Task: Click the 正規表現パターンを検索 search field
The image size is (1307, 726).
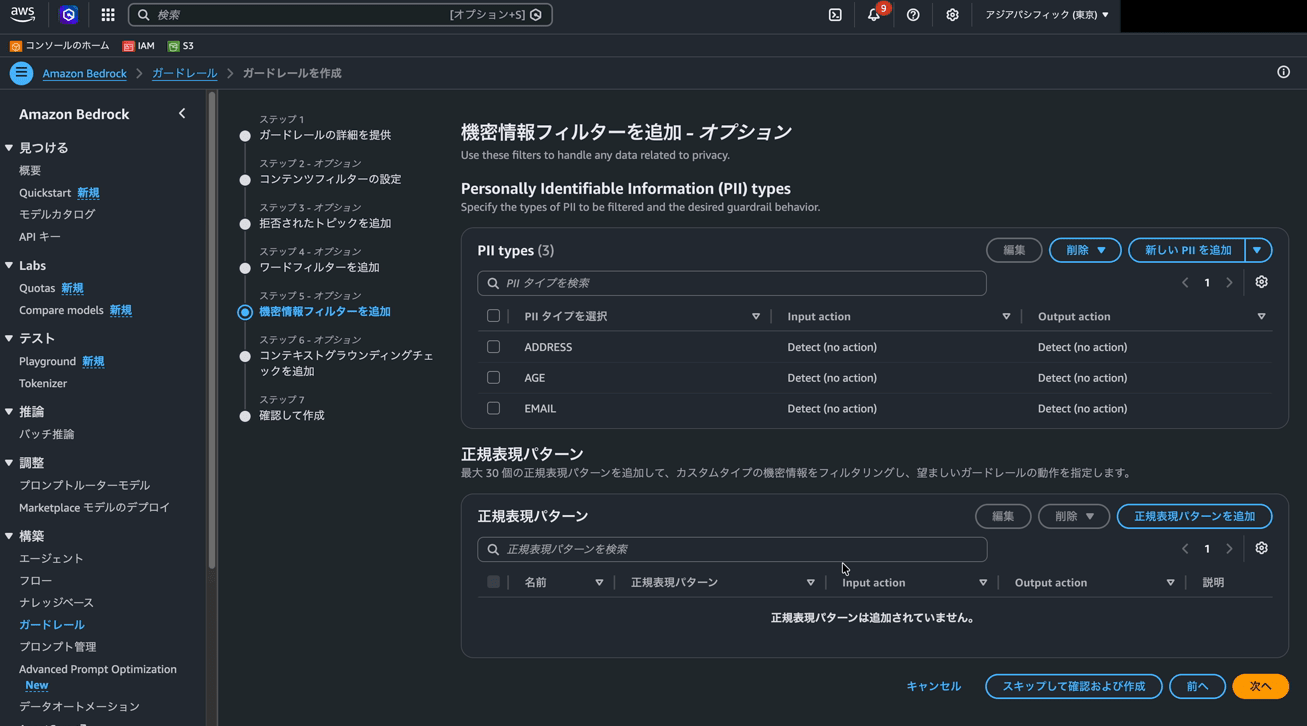Action: click(731, 549)
